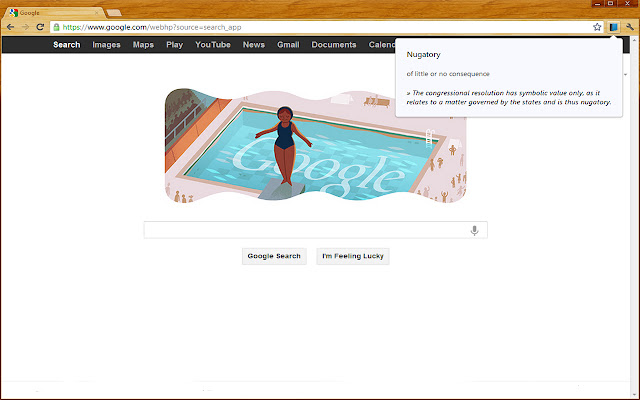This screenshot has width=640, height=400.
Task: Click the I'm Feeling Lucky button
Action: 353,256
